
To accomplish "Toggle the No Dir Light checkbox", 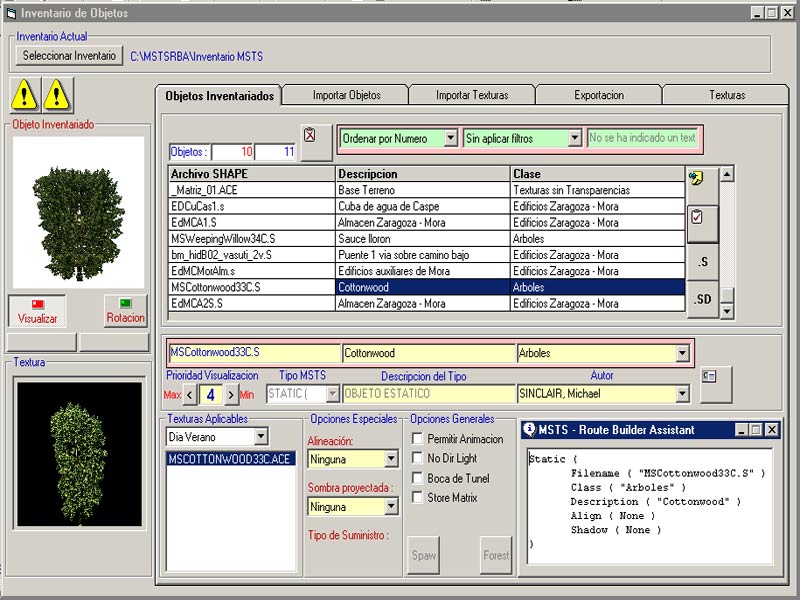I will tap(417, 458).
